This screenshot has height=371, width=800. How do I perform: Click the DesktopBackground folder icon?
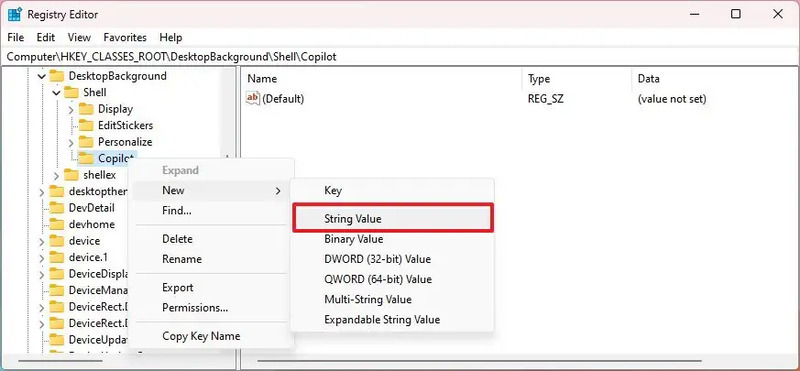click(x=57, y=76)
